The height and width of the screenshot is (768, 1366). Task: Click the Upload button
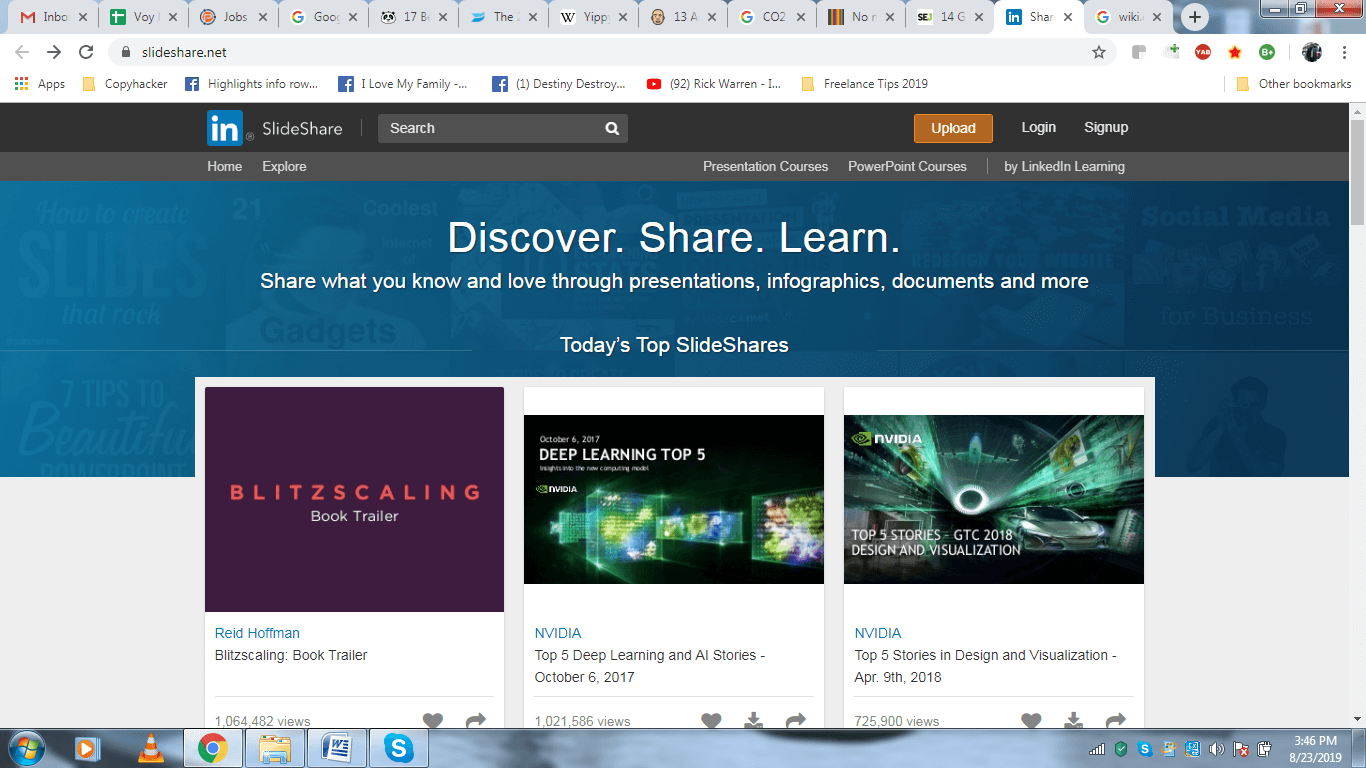point(953,128)
